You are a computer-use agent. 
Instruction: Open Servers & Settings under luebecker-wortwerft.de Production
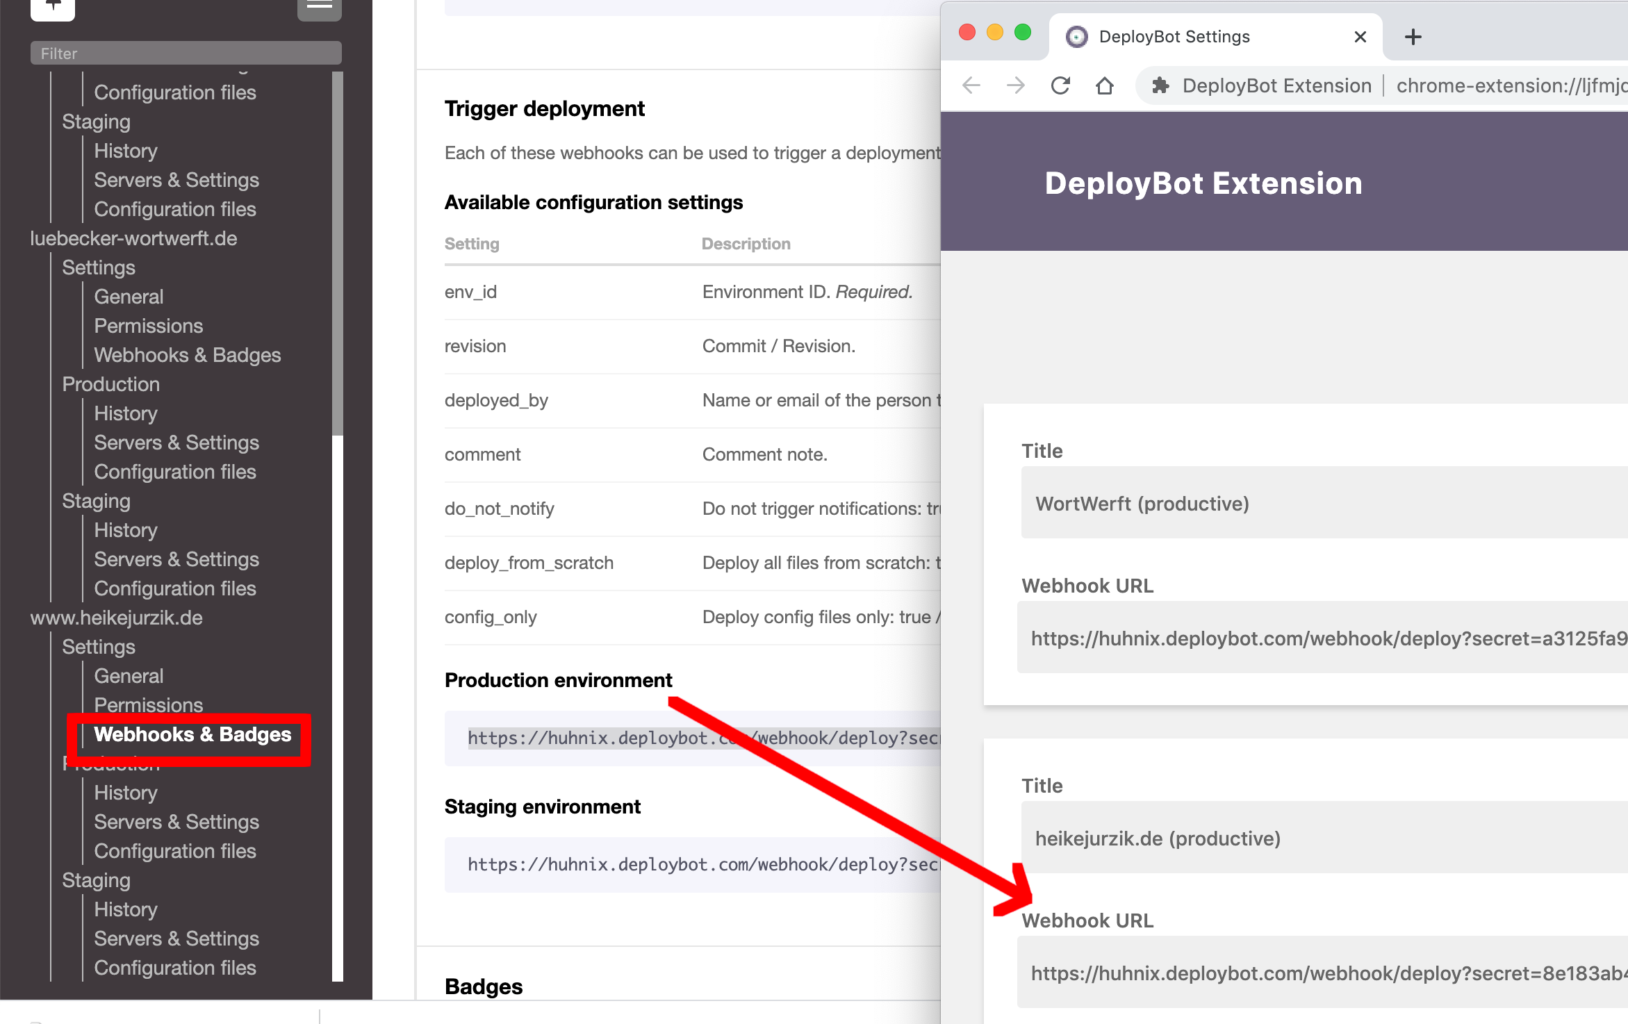(176, 442)
